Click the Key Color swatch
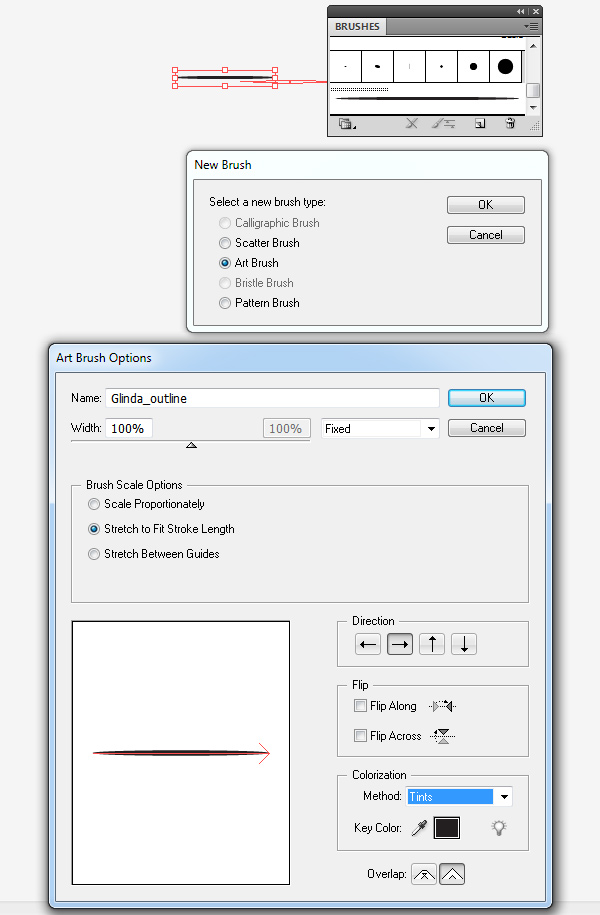This screenshot has width=600, height=915. [x=446, y=827]
